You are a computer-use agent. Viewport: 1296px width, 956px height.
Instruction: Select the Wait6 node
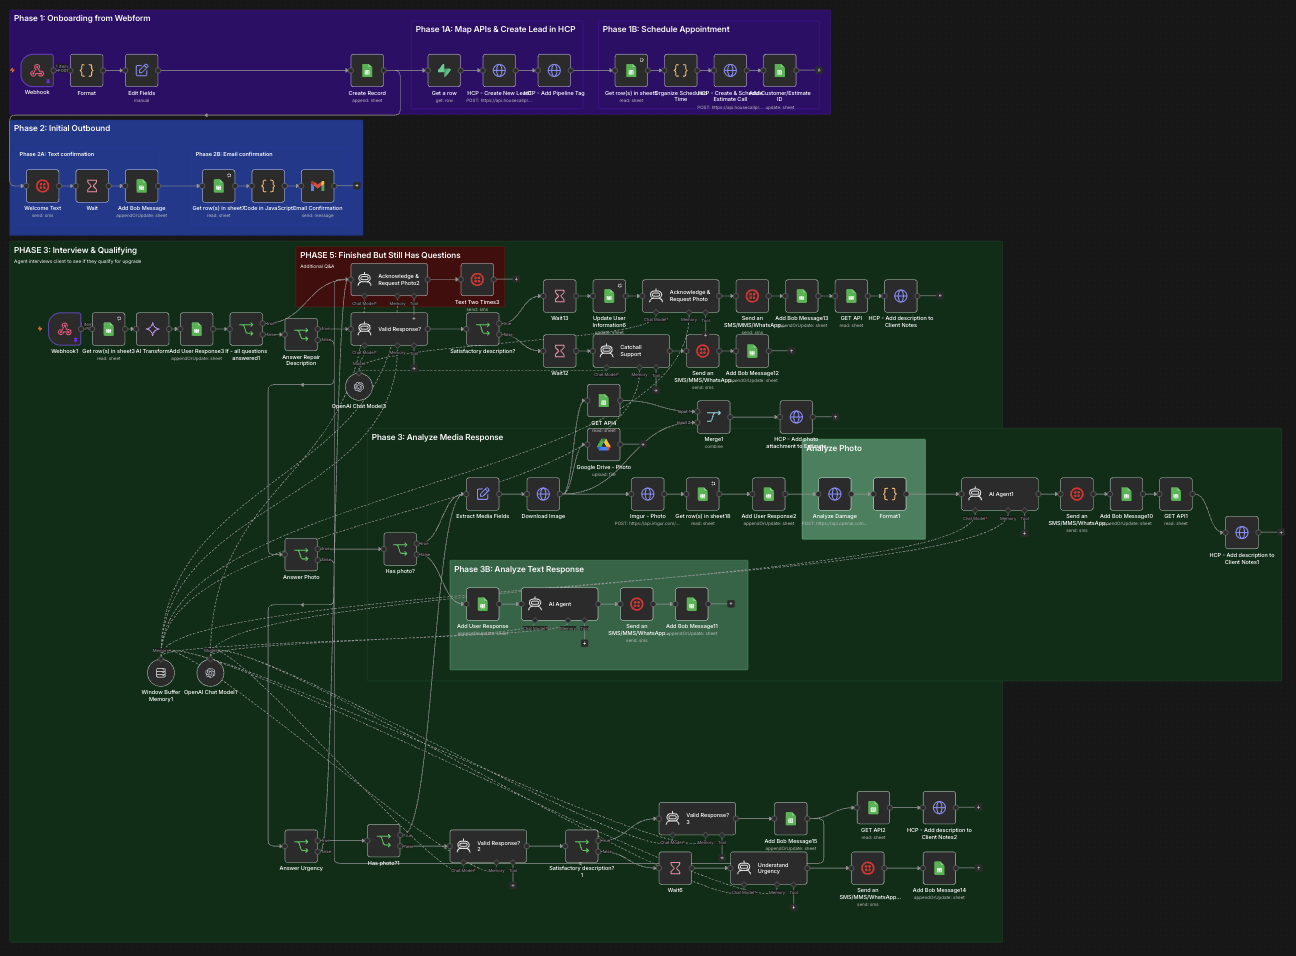(675, 868)
